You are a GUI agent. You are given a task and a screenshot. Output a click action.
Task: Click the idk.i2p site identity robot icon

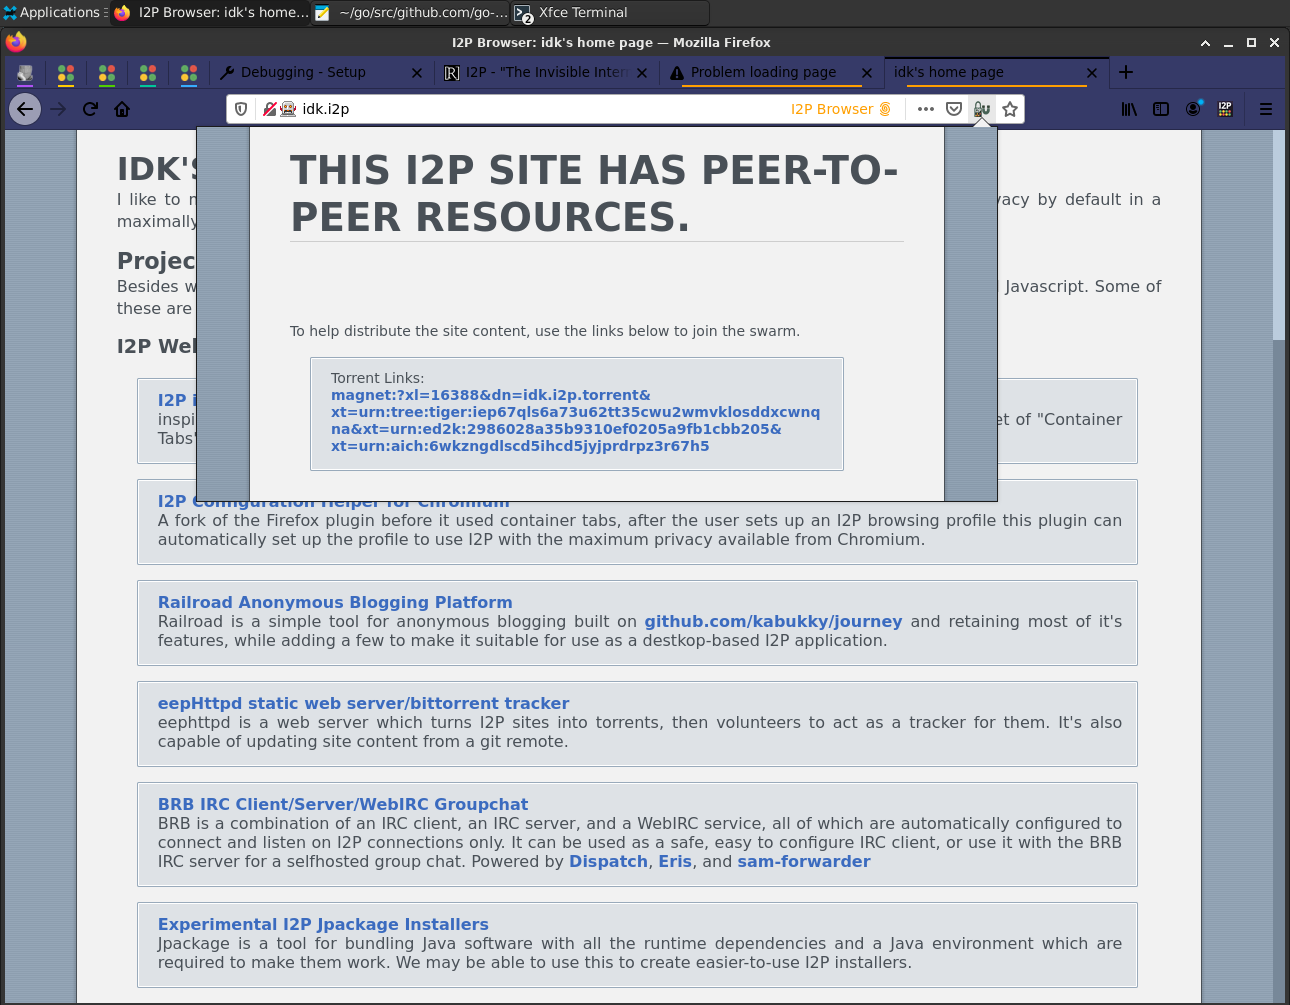(x=288, y=109)
